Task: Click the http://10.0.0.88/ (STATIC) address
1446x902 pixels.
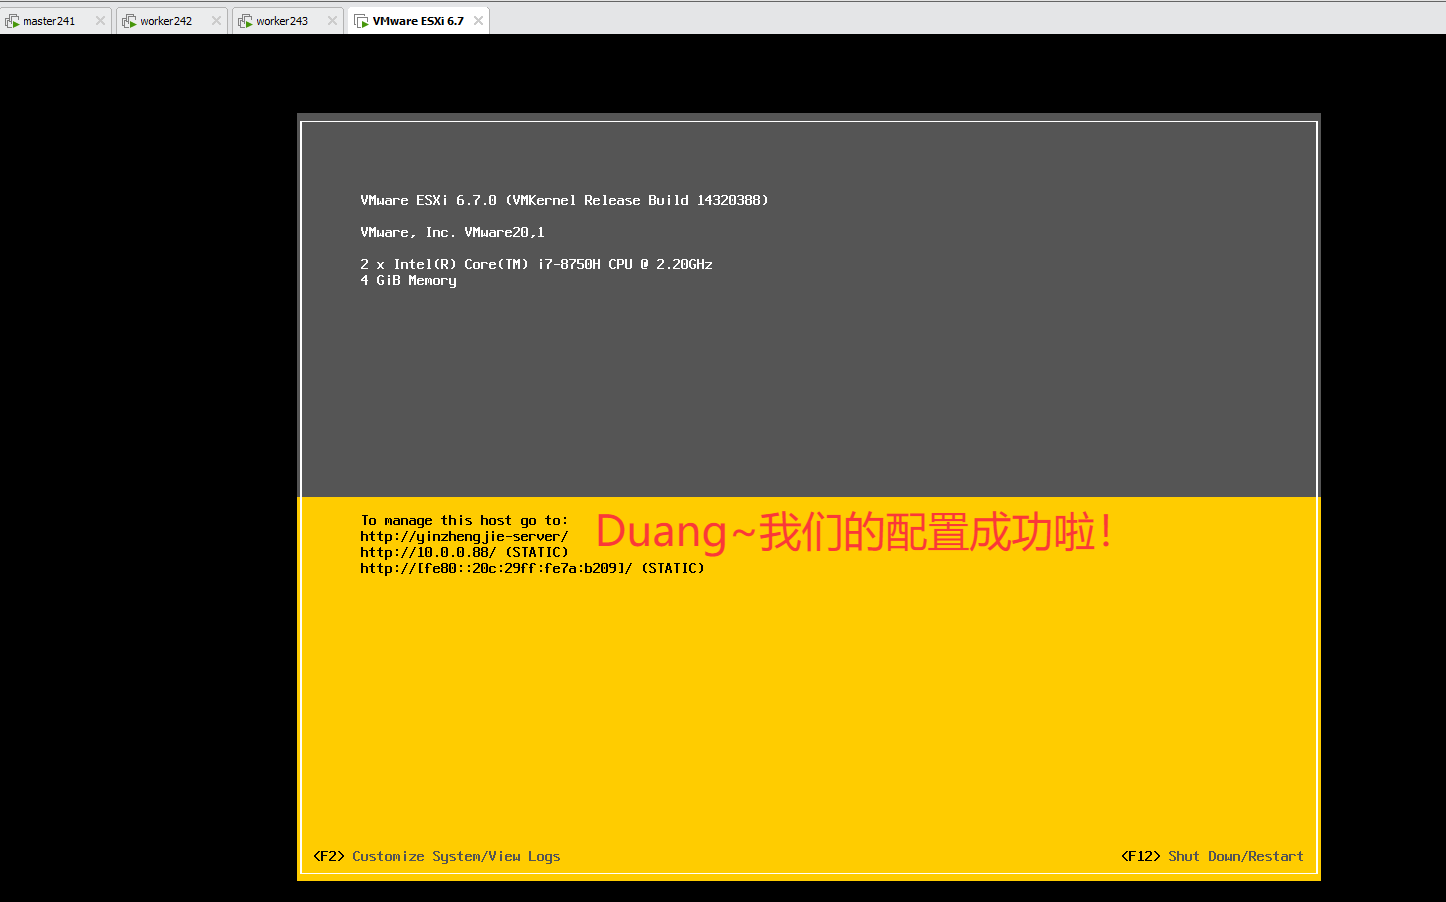Action: [464, 553]
